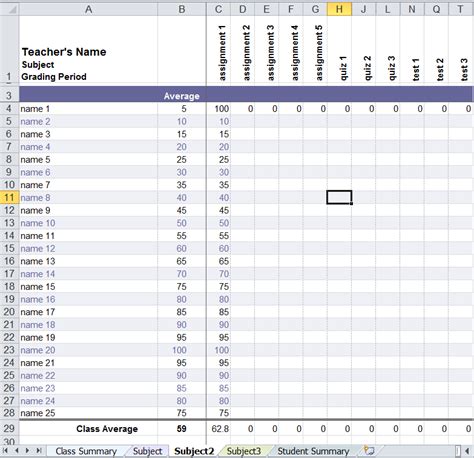Select the Subject2 sheet tab
Screen dimensions: 474x458
tap(194, 451)
